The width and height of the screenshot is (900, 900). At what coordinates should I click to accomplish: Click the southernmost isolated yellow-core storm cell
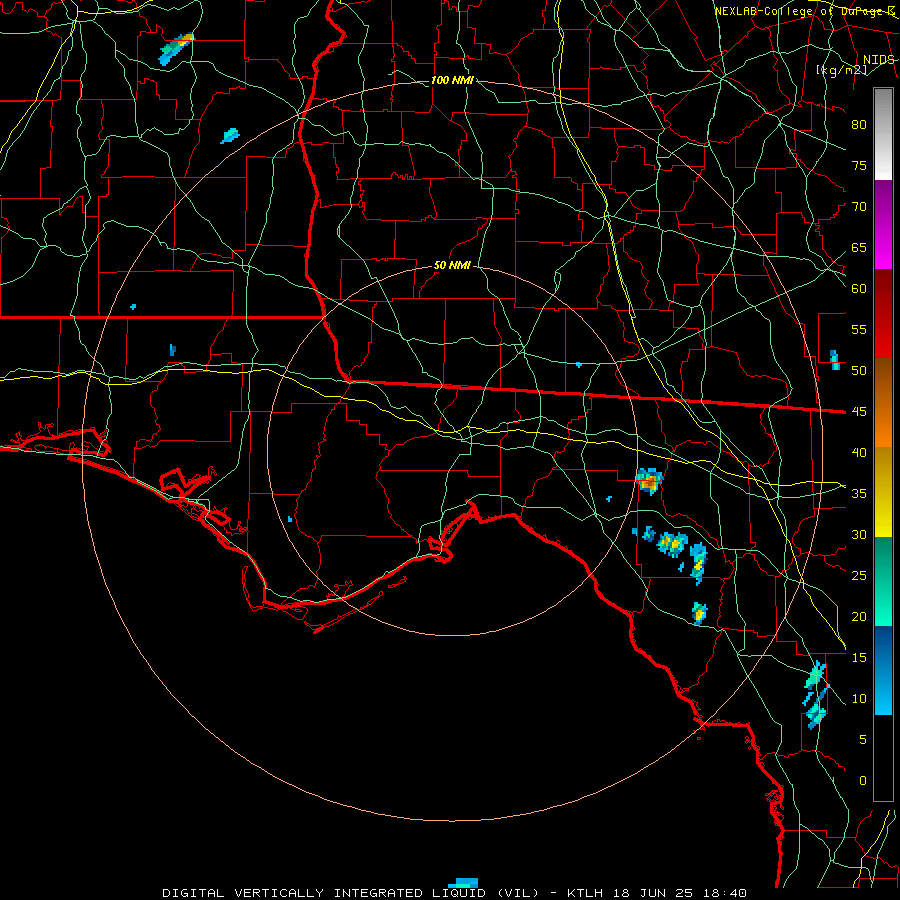coord(699,614)
